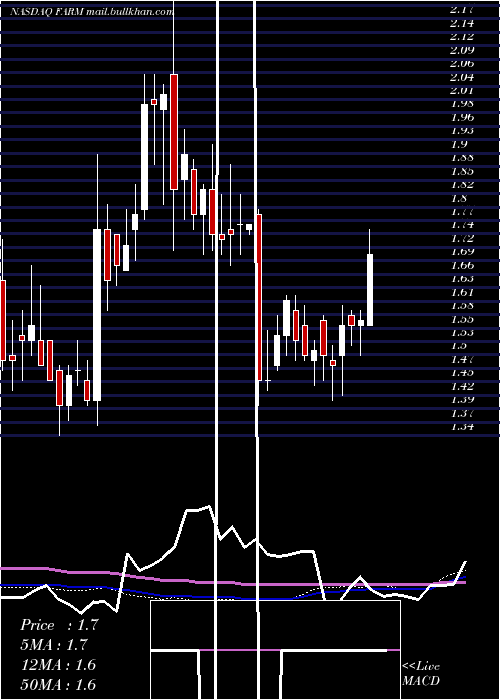Click the tall red candlestick topping at 2.04
The height and width of the screenshot is (700, 500).
pyautogui.click(x=174, y=132)
